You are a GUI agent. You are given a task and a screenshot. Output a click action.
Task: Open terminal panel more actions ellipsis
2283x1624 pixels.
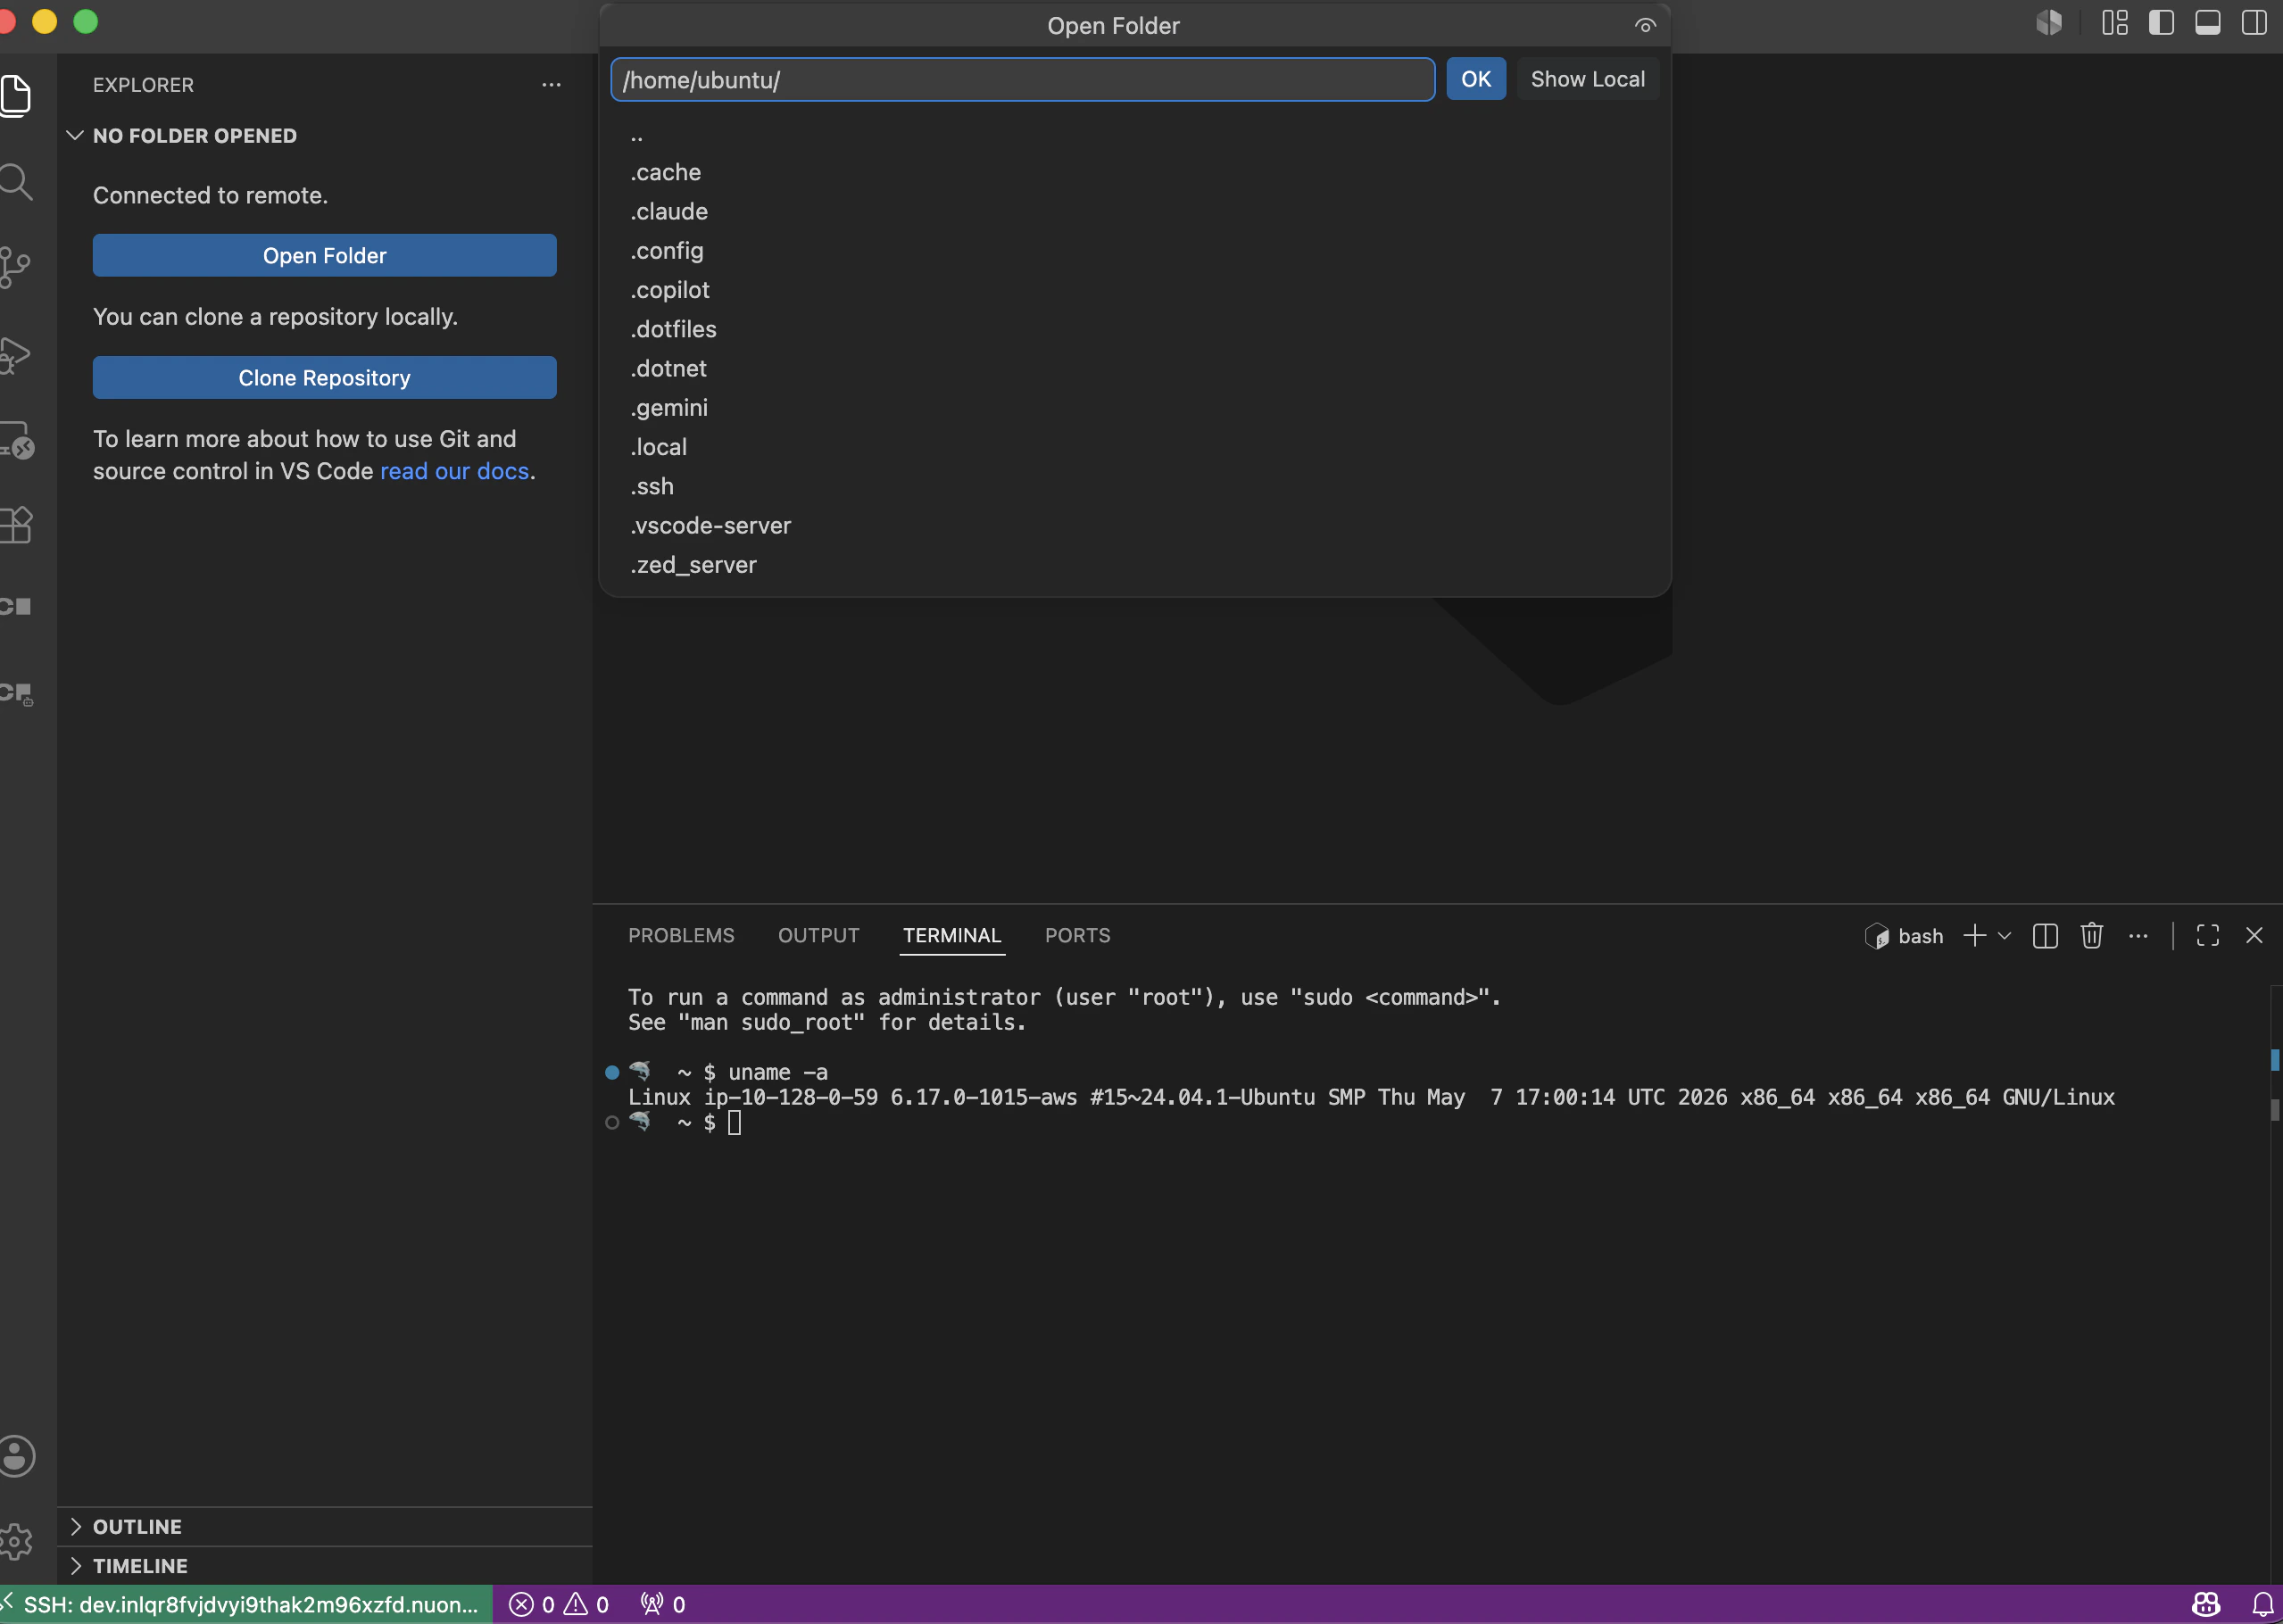pyautogui.click(x=2138, y=936)
